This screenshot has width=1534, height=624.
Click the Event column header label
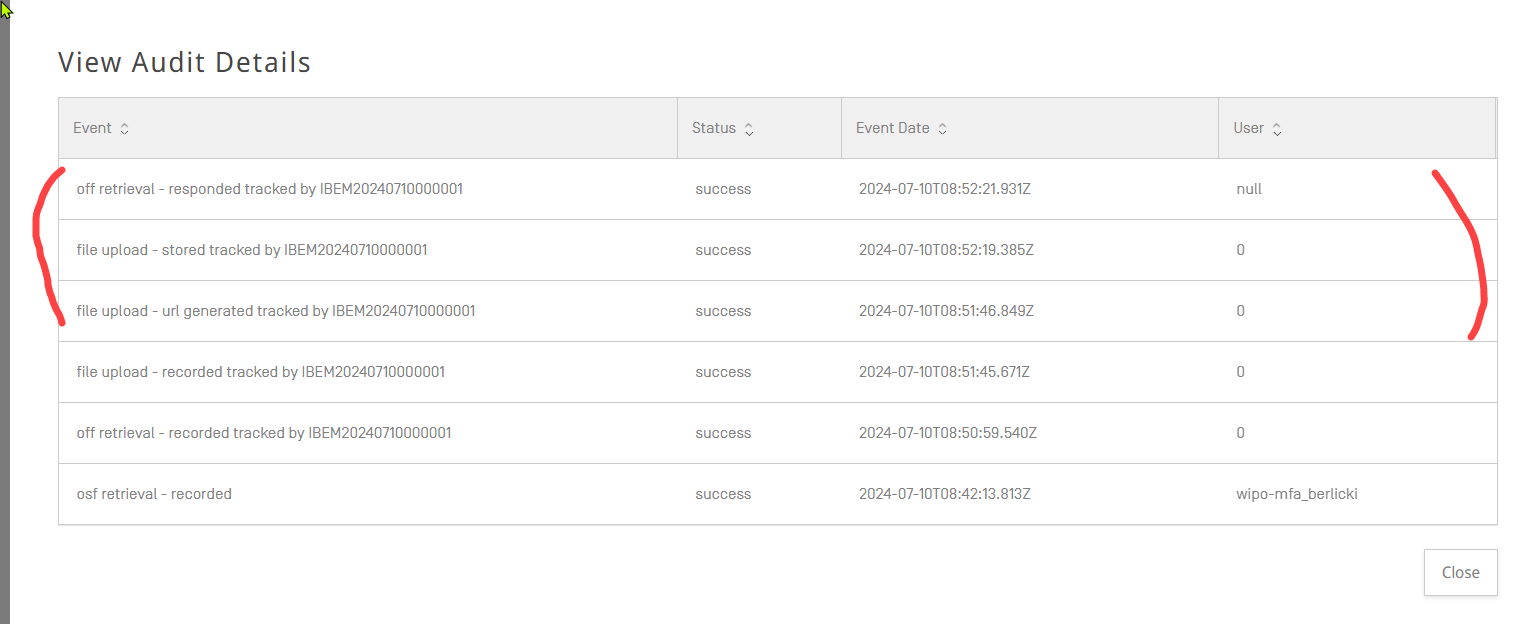(x=92, y=129)
